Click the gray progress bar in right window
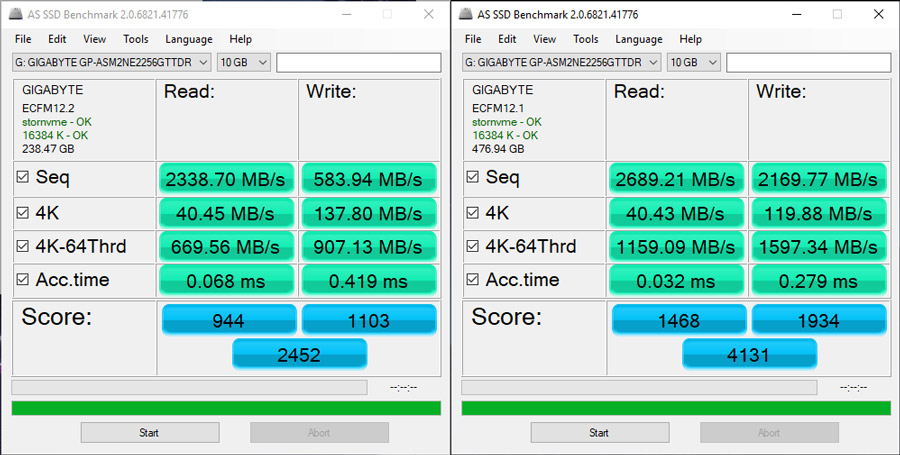The width and height of the screenshot is (900, 455). 639,387
